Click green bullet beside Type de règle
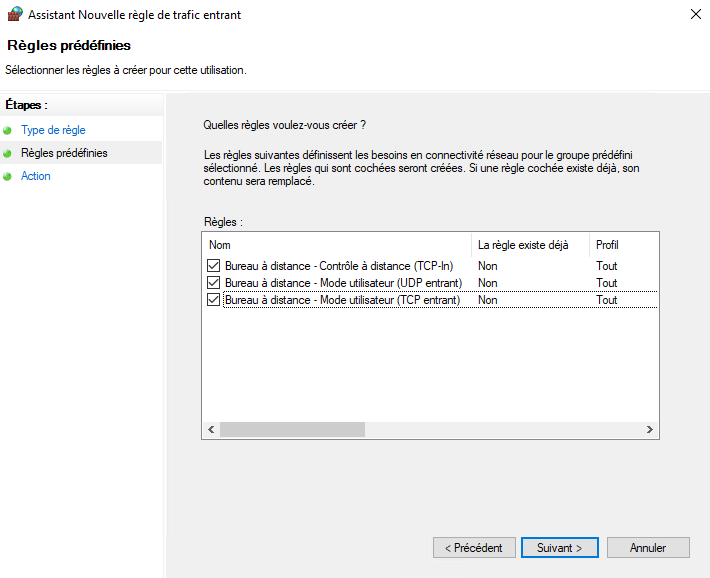The height and width of the screenshot is (578, 710). (x=8, y=131)
